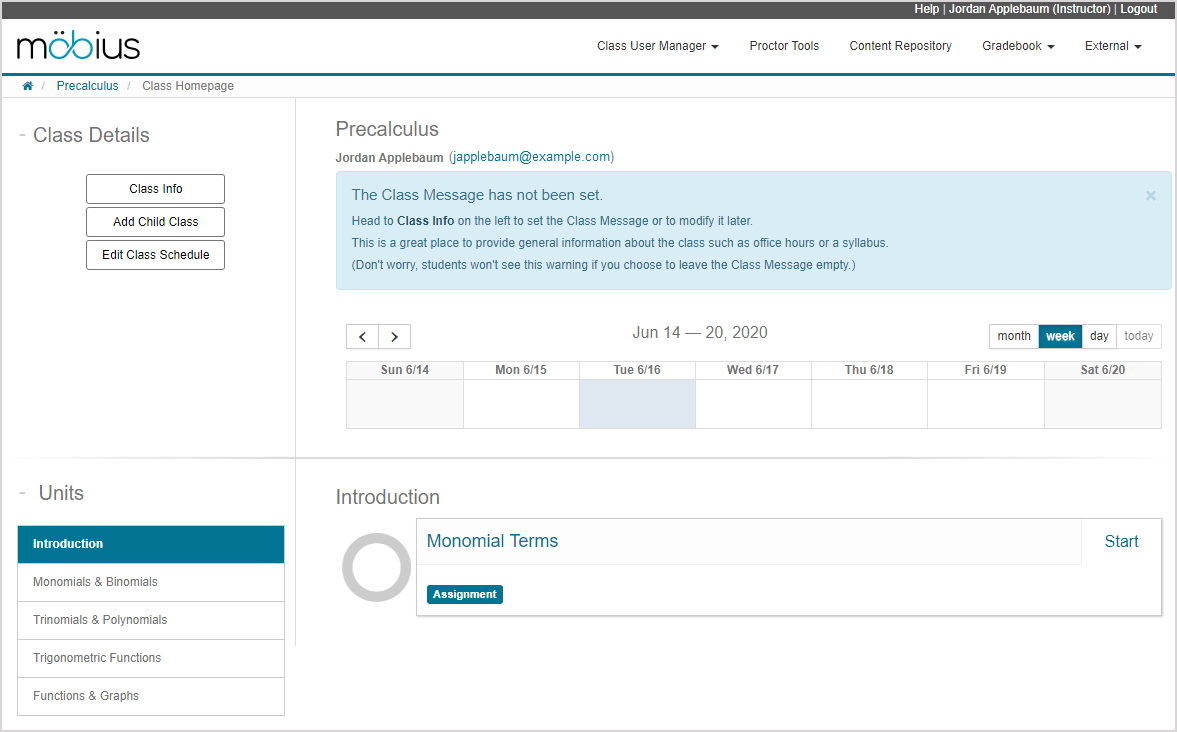Select the week calendar view
Viewport: 1177px width, 732px height.
pyautogui.click(x=1060, y=336)
